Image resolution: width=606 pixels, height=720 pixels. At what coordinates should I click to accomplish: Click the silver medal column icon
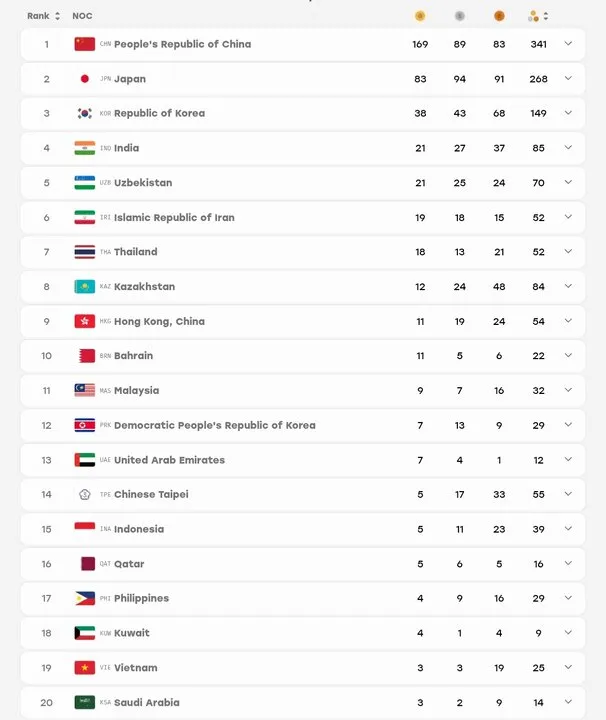click(460, 16)
